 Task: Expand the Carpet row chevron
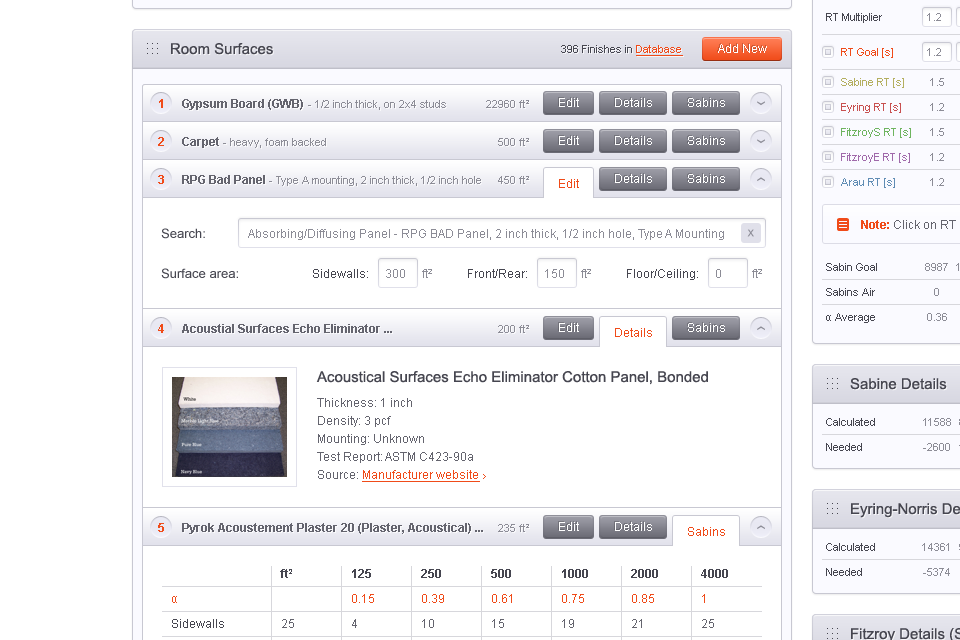(761, 141)
